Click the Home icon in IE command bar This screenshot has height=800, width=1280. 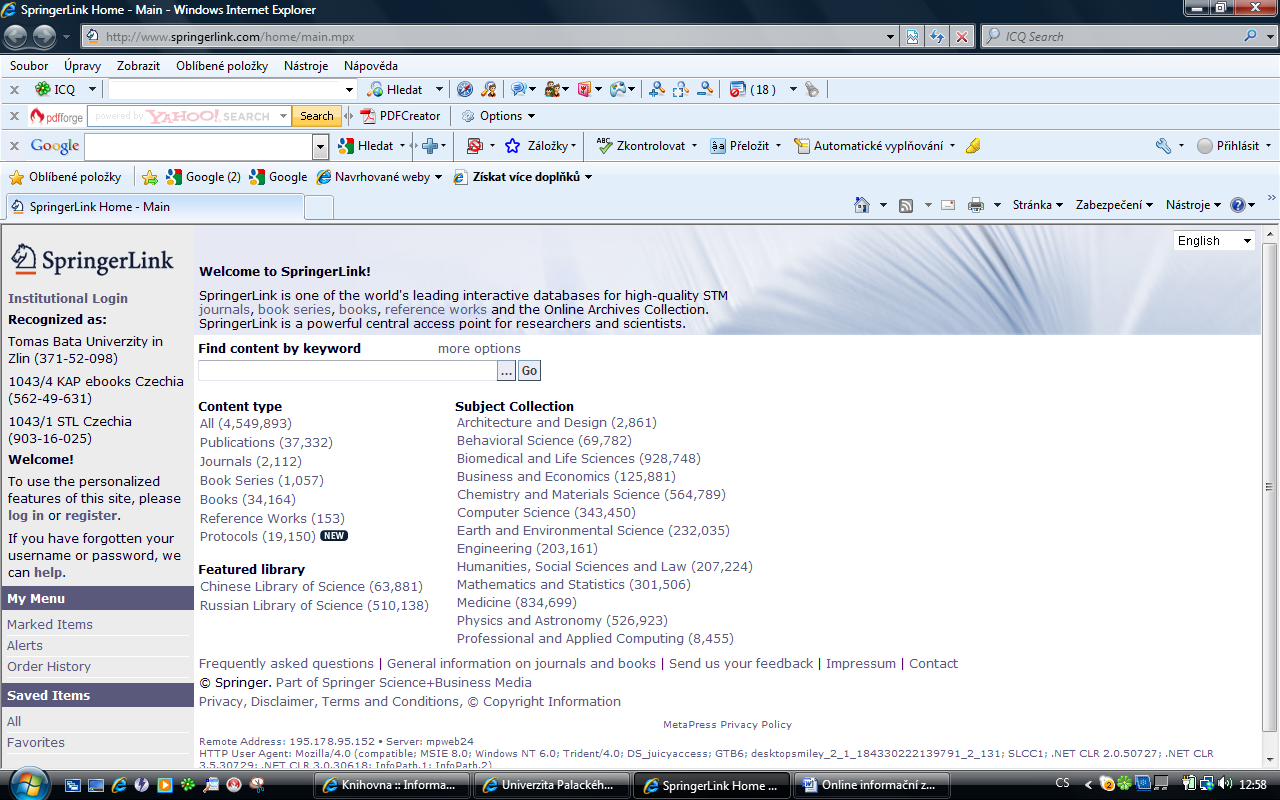(x=862, y=205)
